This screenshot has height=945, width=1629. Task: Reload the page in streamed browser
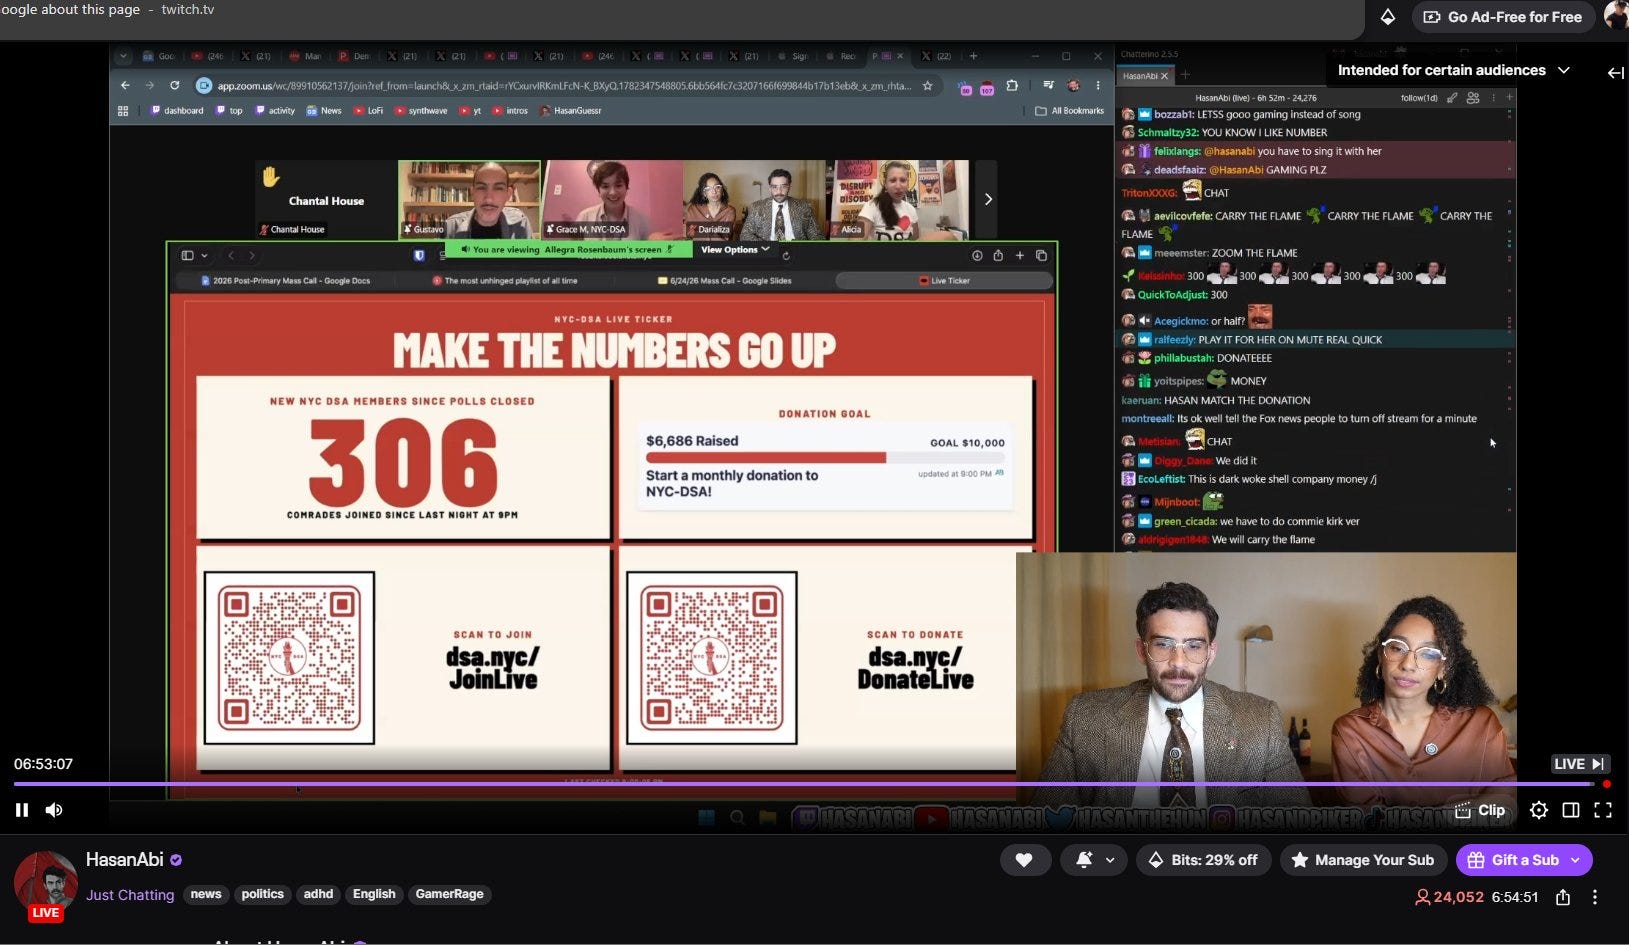coord(174,86)
